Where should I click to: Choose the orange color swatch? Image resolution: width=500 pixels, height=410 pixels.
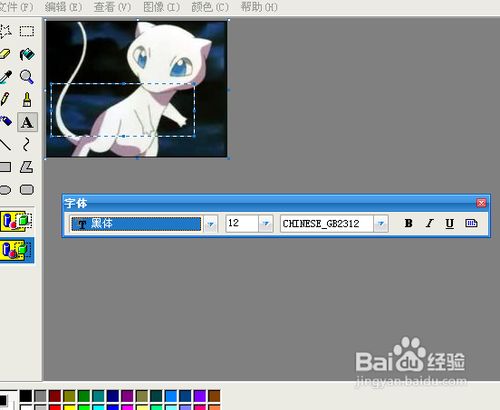(x=214, y=407)
